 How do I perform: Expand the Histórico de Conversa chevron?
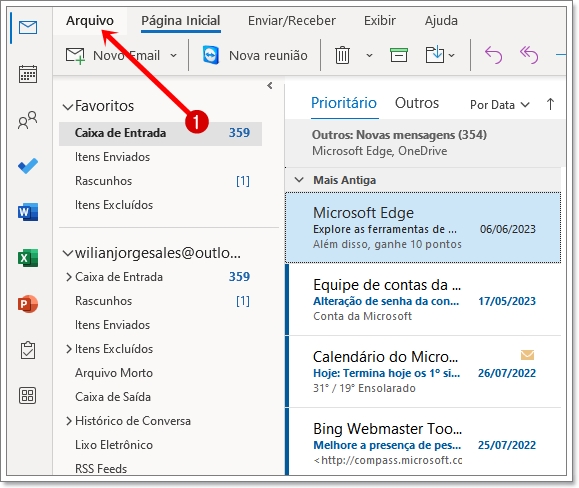[x=69, y=421]
